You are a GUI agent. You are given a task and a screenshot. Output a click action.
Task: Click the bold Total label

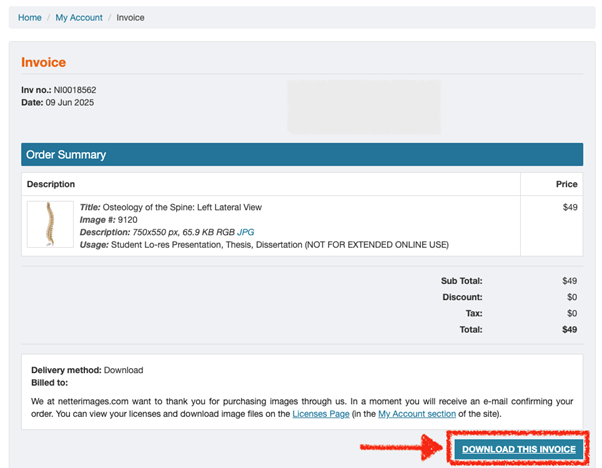(x=470, y=329)
